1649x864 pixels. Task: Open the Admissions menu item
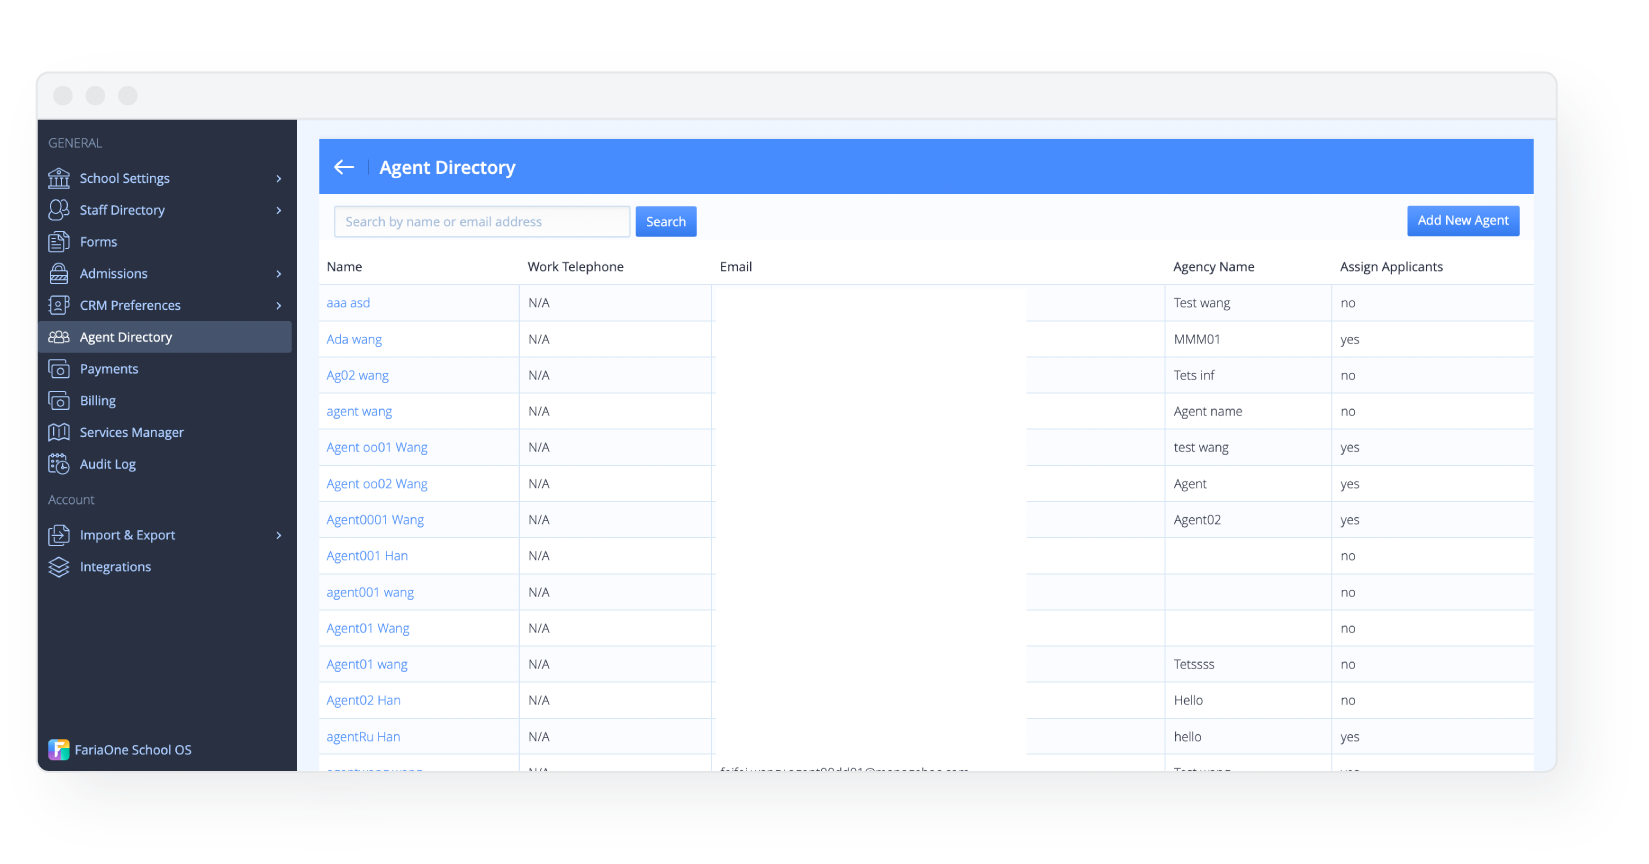pos(113,274)
